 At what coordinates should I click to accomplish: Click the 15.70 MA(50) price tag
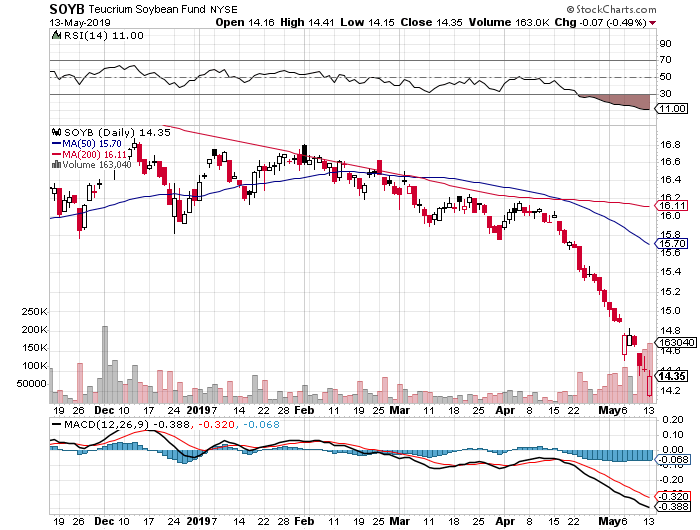pos(671,244)
